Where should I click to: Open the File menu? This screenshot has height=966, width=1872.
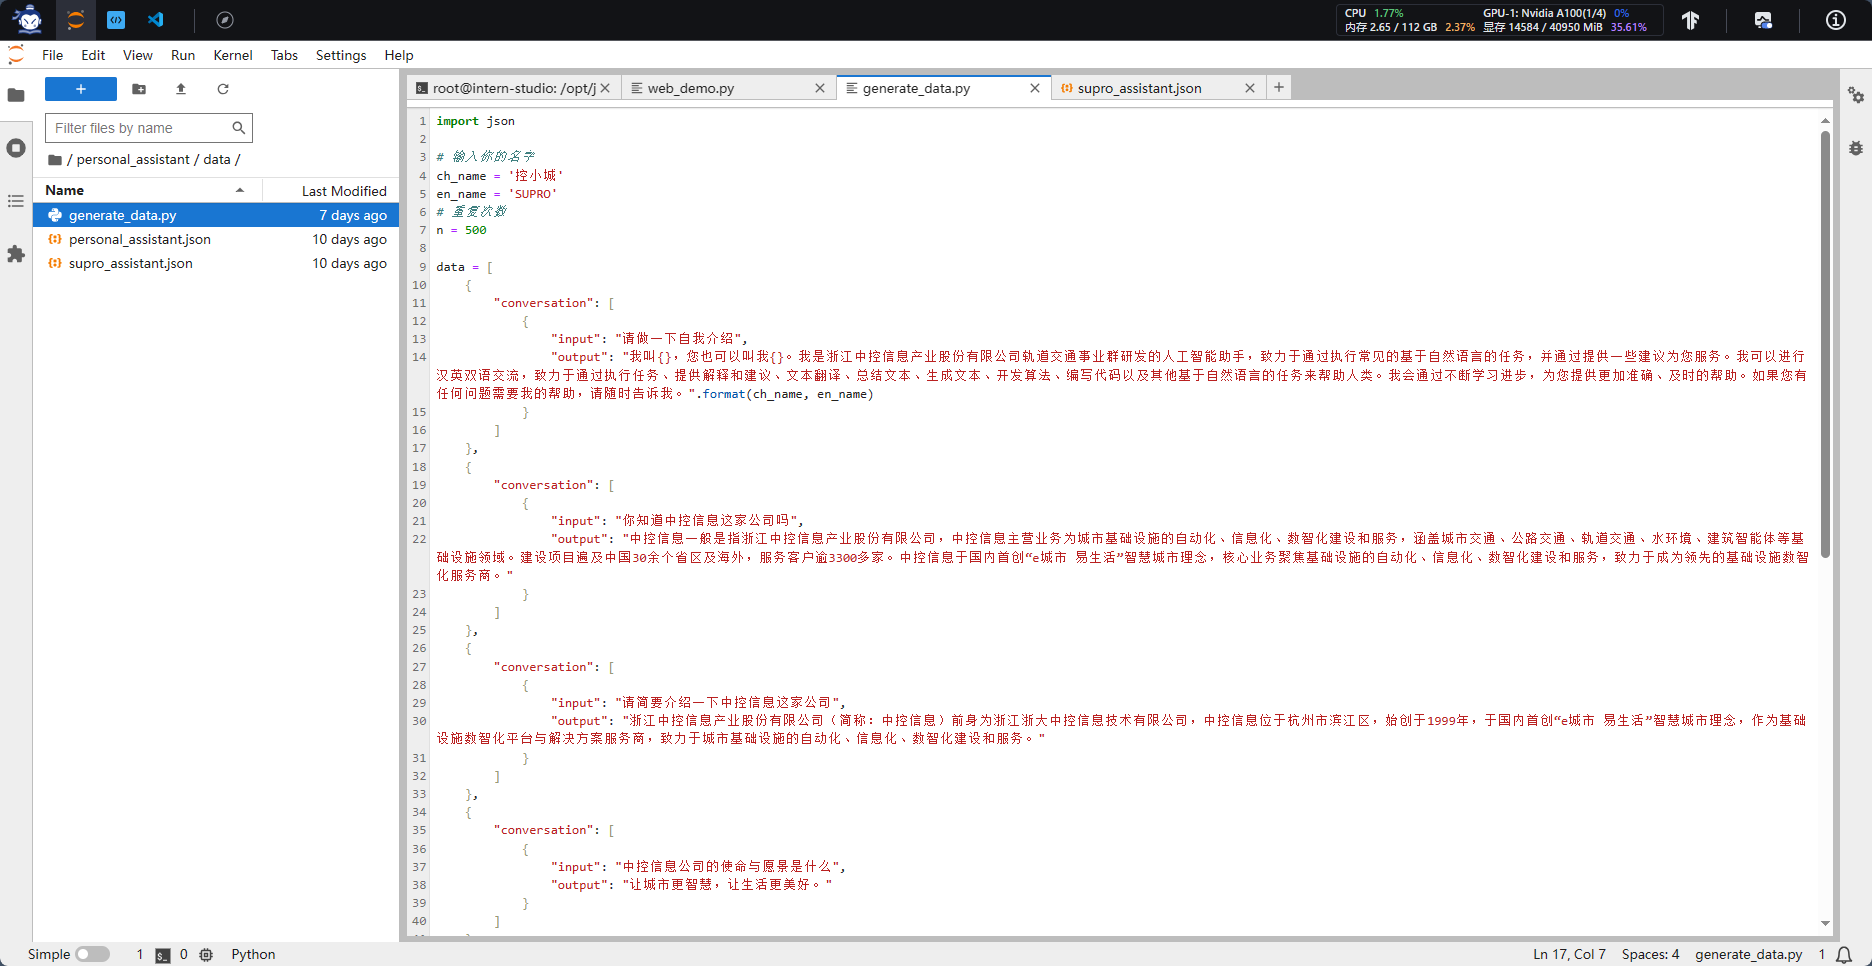pyautogui.click(x=52, y=55)
